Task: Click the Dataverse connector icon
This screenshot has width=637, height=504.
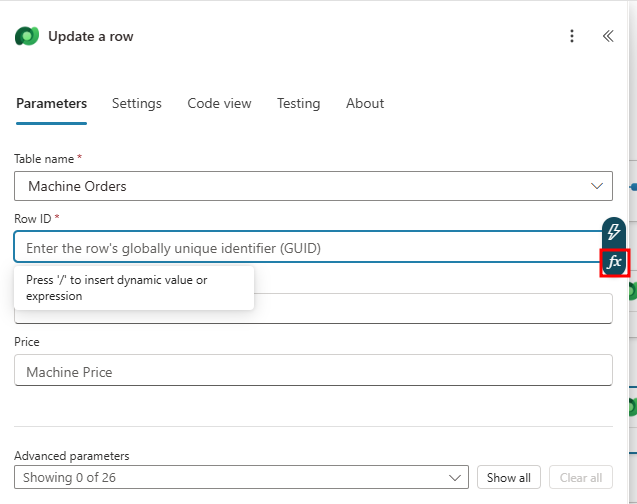Action: [26, 36]
